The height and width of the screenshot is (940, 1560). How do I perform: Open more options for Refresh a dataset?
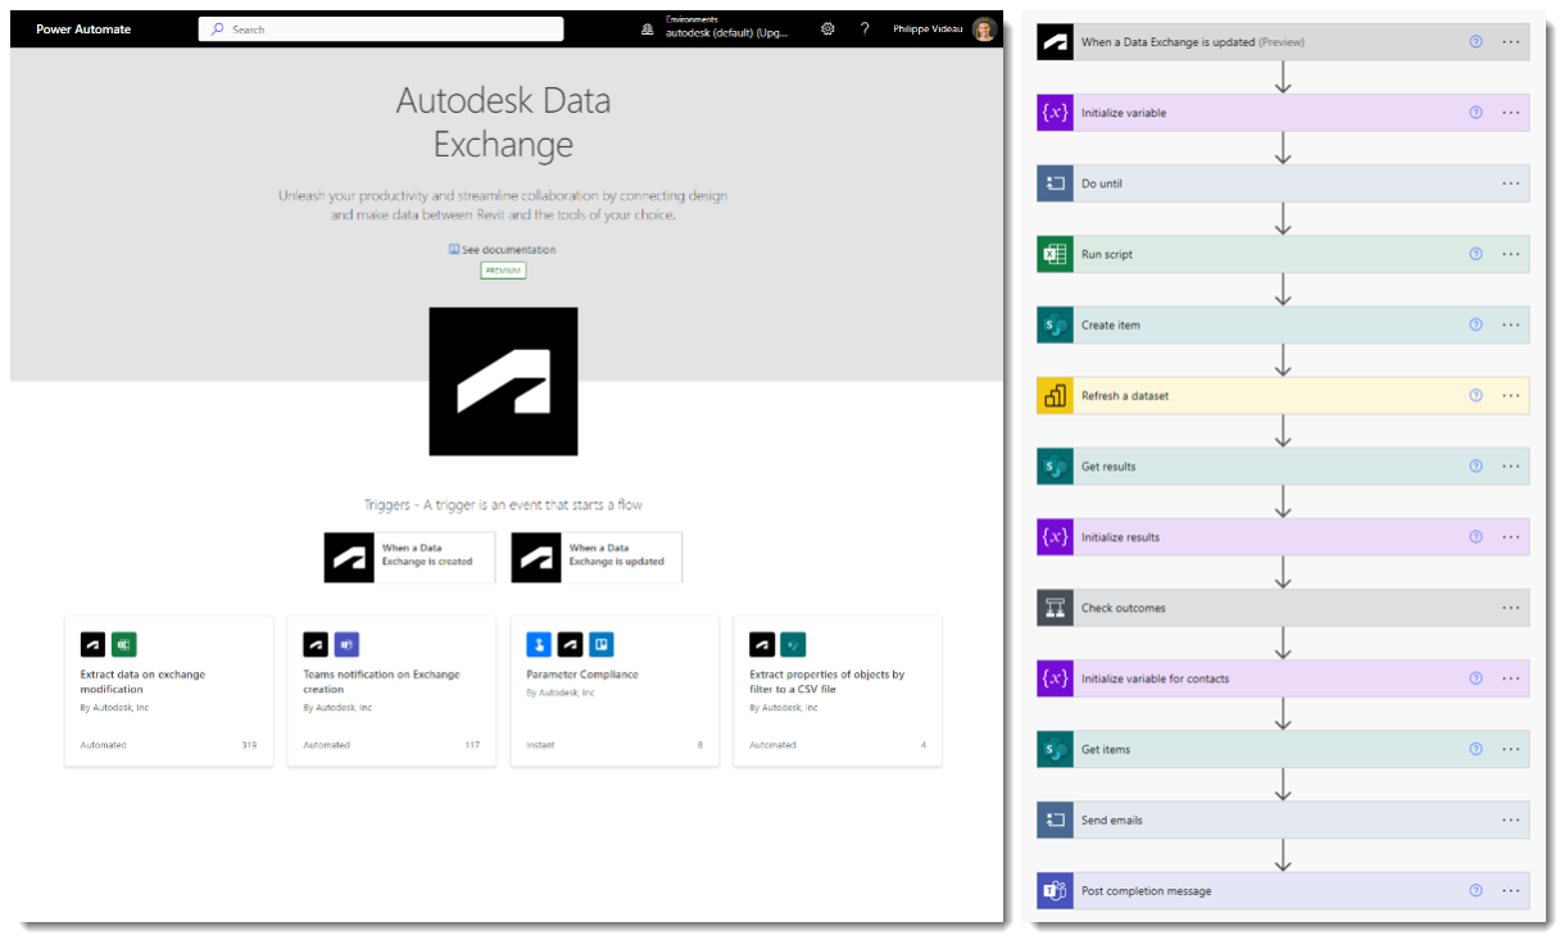tap(1511, 396)
